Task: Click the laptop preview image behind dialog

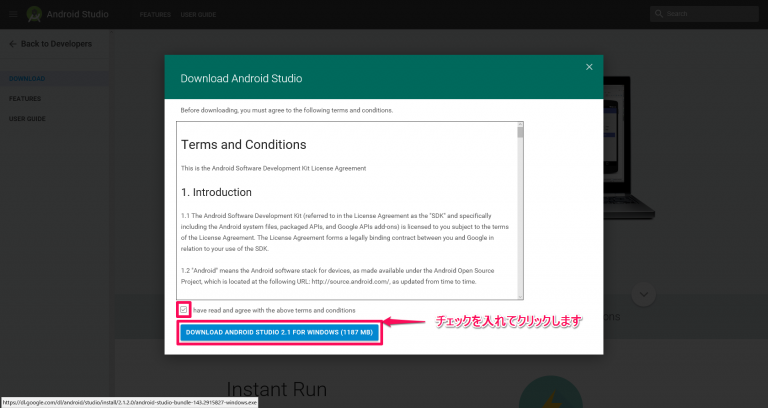Action: pos(629,147)
